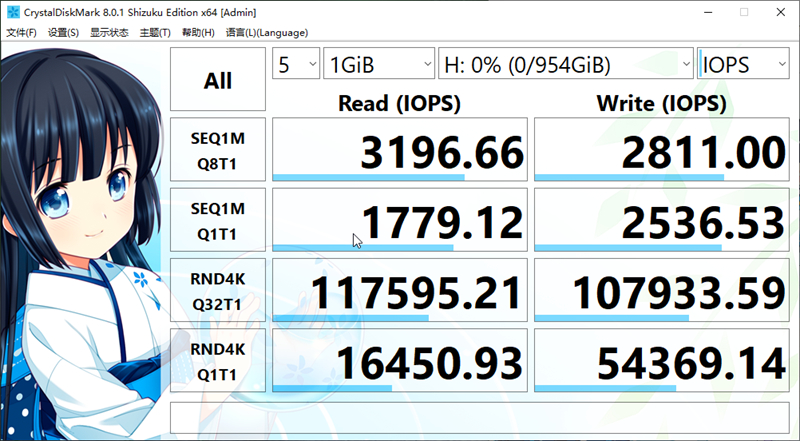Image resolution: width=800 pixels, height=441 pixels.
Task: Click the Shizuku character artwork
Action: point(84,242)
